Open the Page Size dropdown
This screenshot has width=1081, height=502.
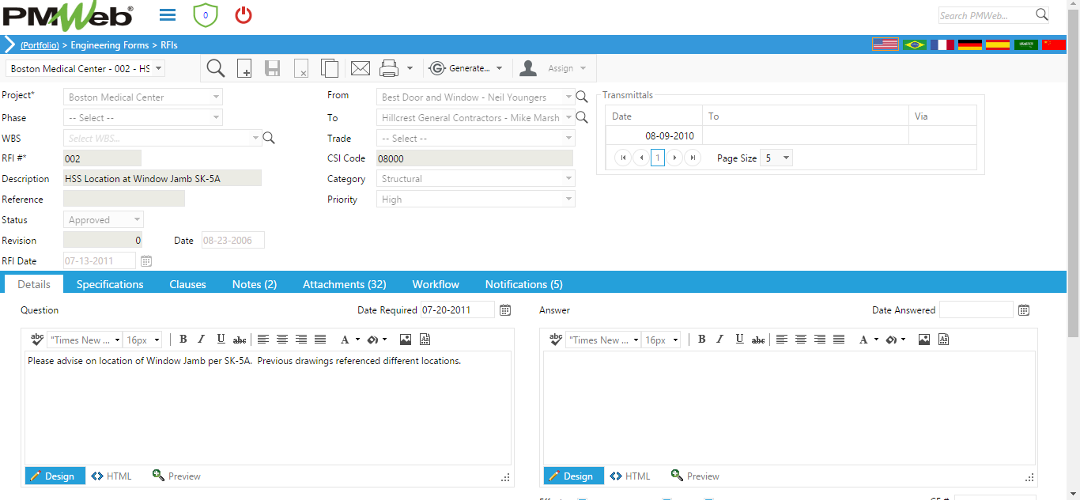click(x=787, y=158)
